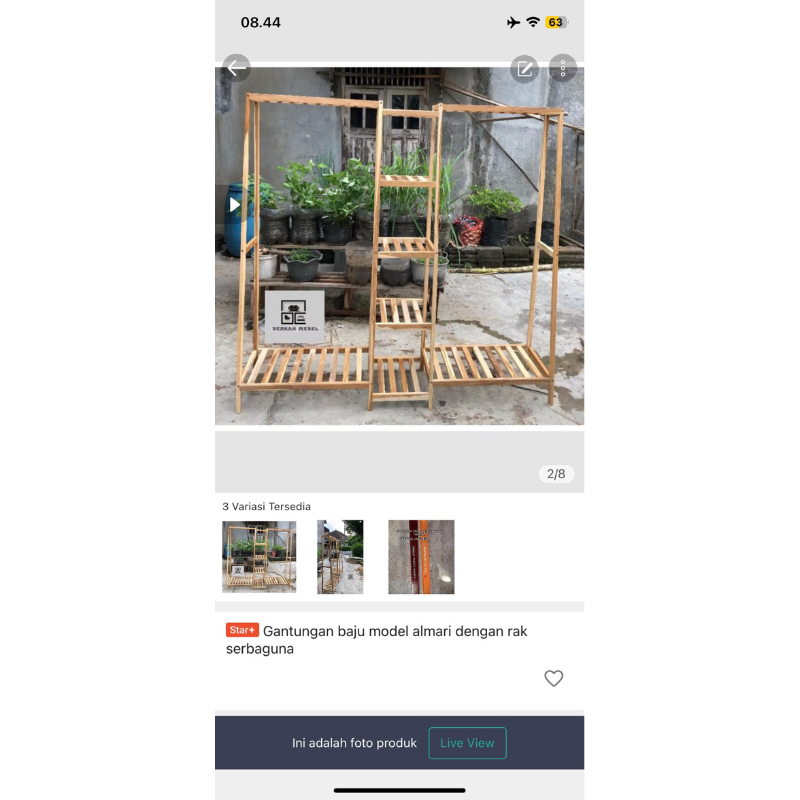
Task: Select the first wardrobe rack variation thumbnail
Action: [259, 557]
